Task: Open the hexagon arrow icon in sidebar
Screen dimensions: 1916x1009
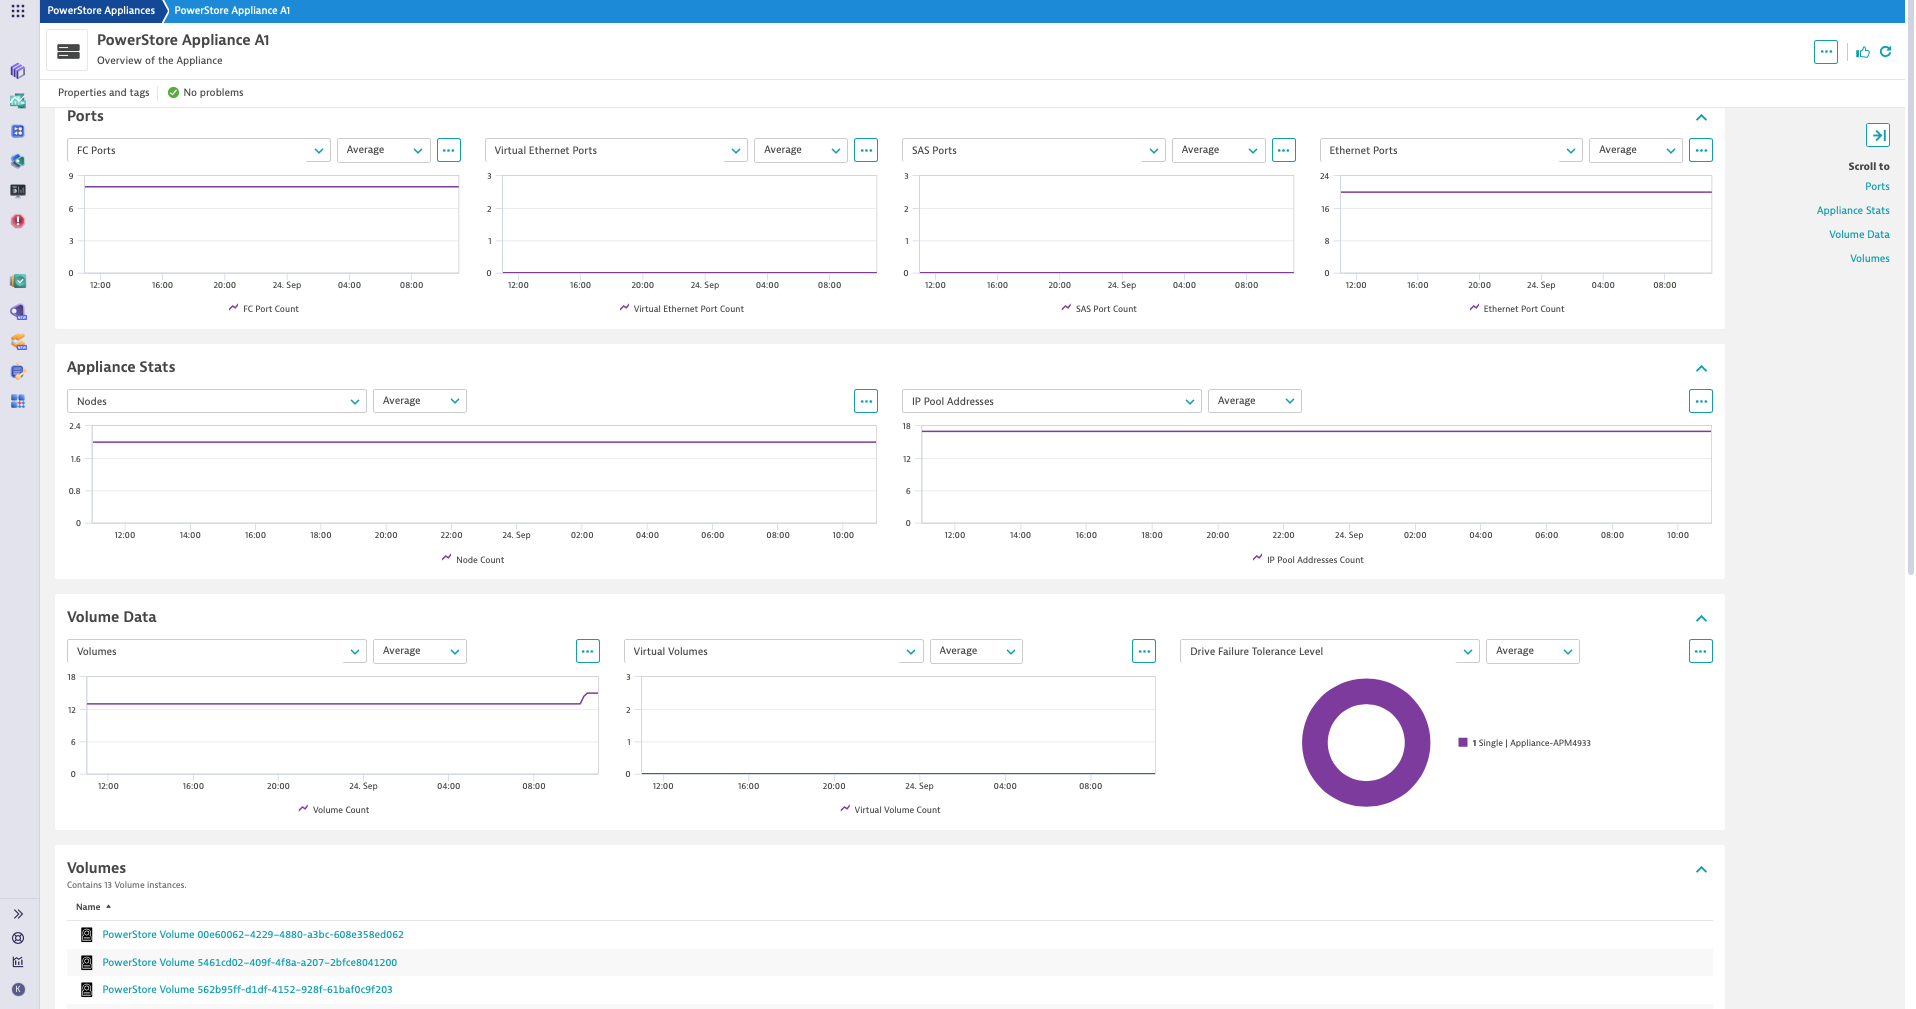Action: coord(18,161)
